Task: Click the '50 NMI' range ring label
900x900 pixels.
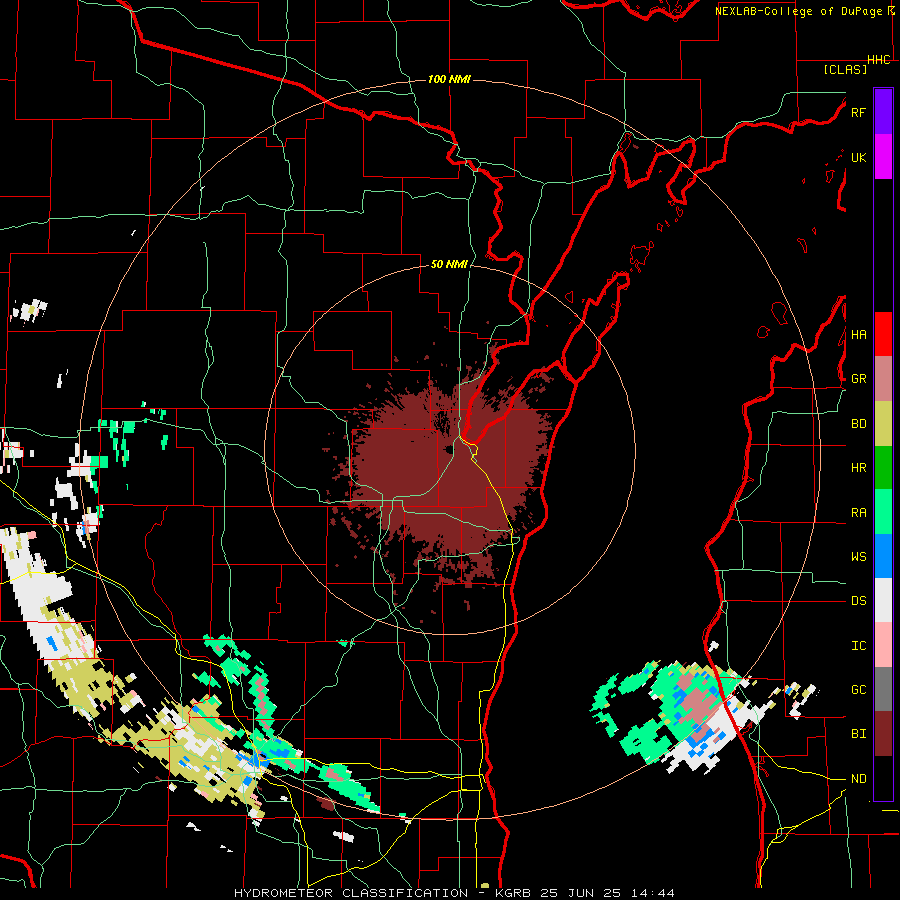Action: point(449,264)
